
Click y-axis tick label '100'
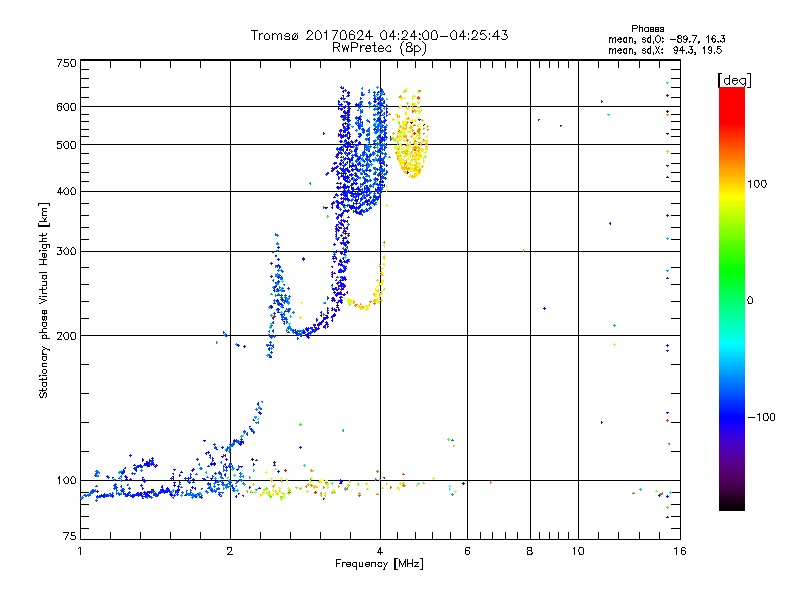click(x=67, y=481)
